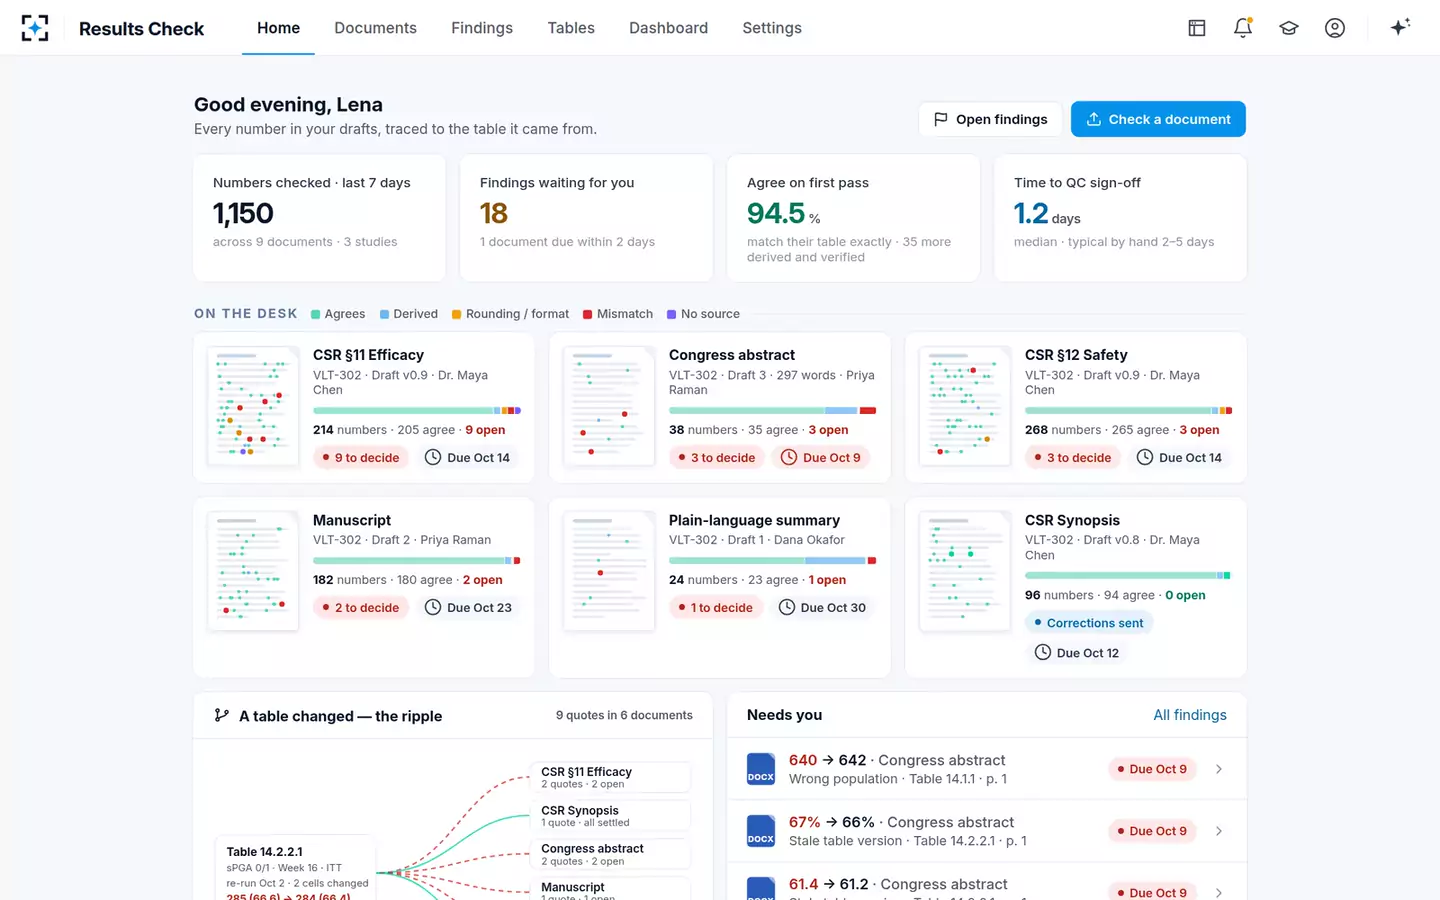Click 'Findings waiting for you' stat card
This screenshot has height=900, width=1440.
click(x=586, y=217)
